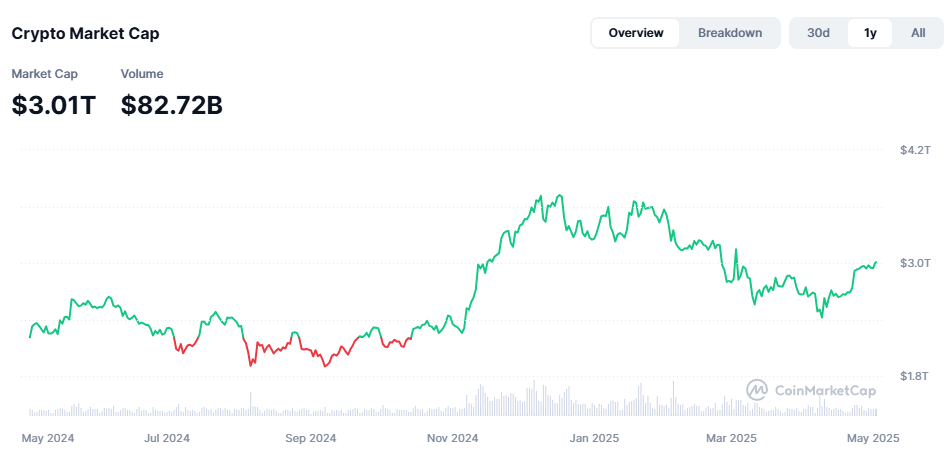
Task: Click the Nov 2024 x-axis marker
Action: 452,438
